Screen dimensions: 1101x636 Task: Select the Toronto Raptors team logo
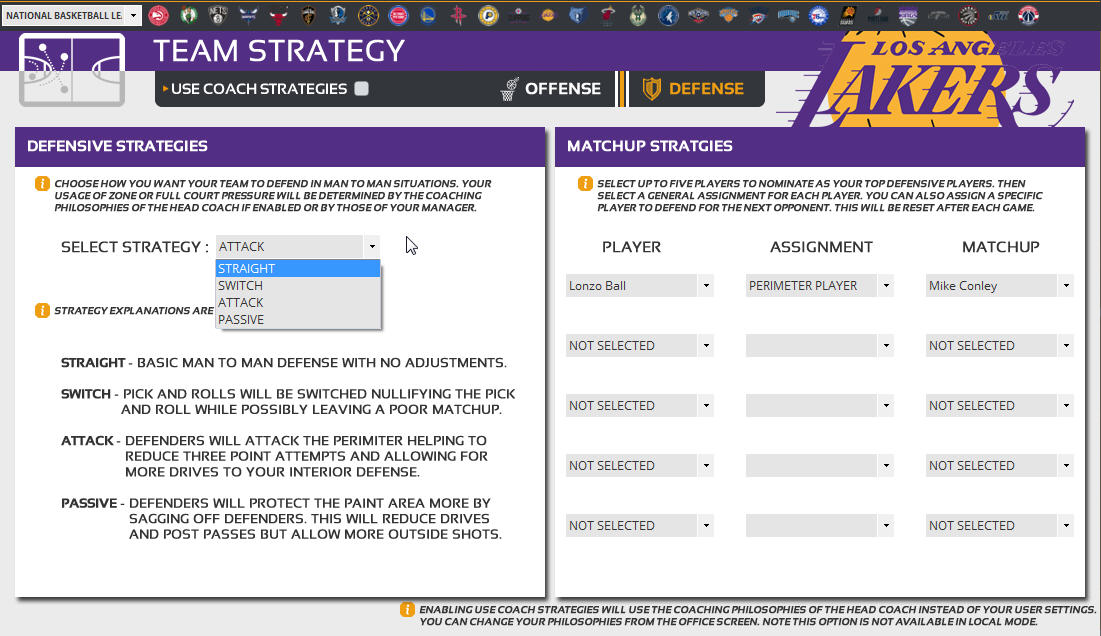(968, 15)
